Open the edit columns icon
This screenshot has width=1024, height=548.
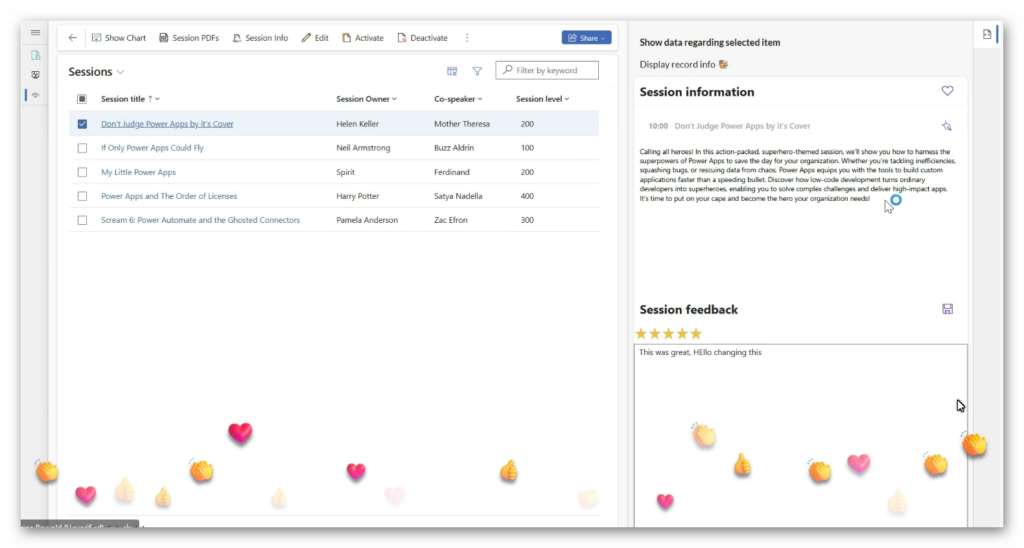coord(452,71)
